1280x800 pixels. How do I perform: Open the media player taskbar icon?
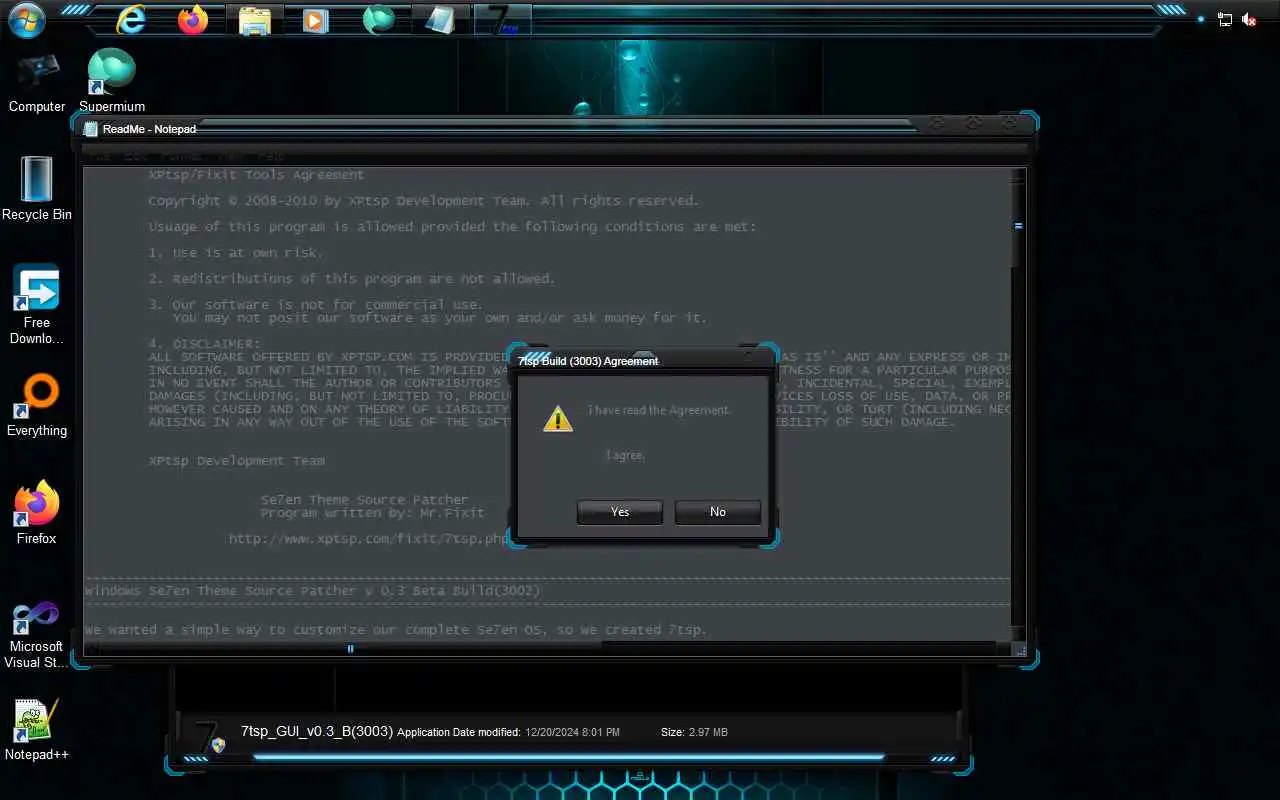(x=316, y=19)
